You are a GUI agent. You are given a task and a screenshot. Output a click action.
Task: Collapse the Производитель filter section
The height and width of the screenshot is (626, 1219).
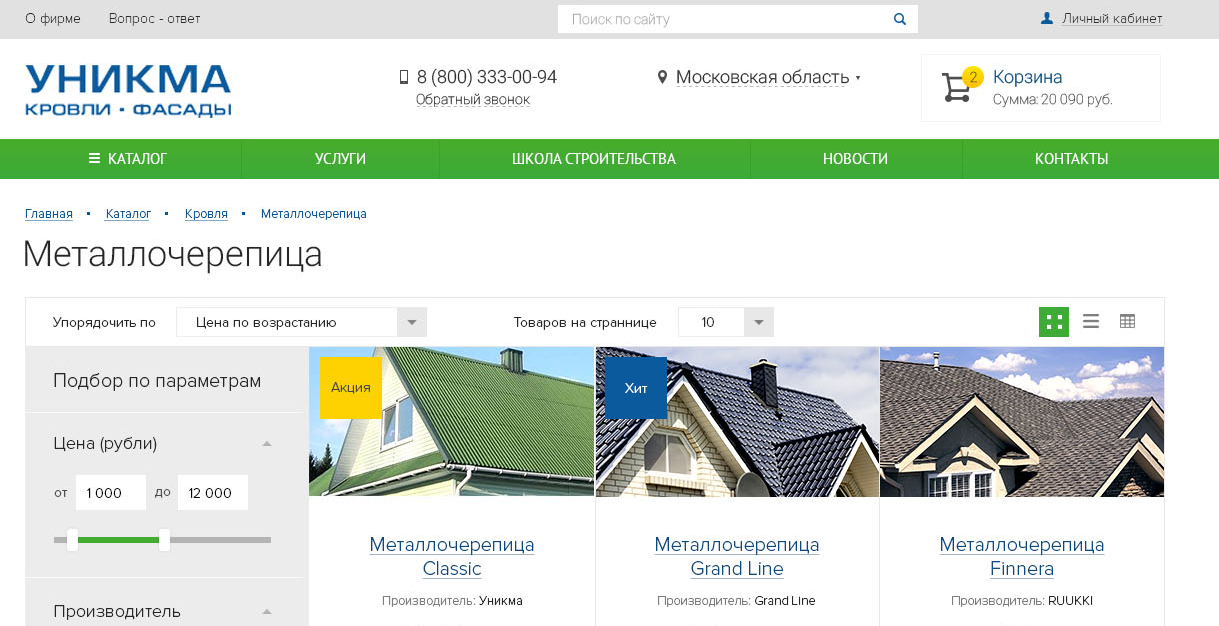coord(266,611)
